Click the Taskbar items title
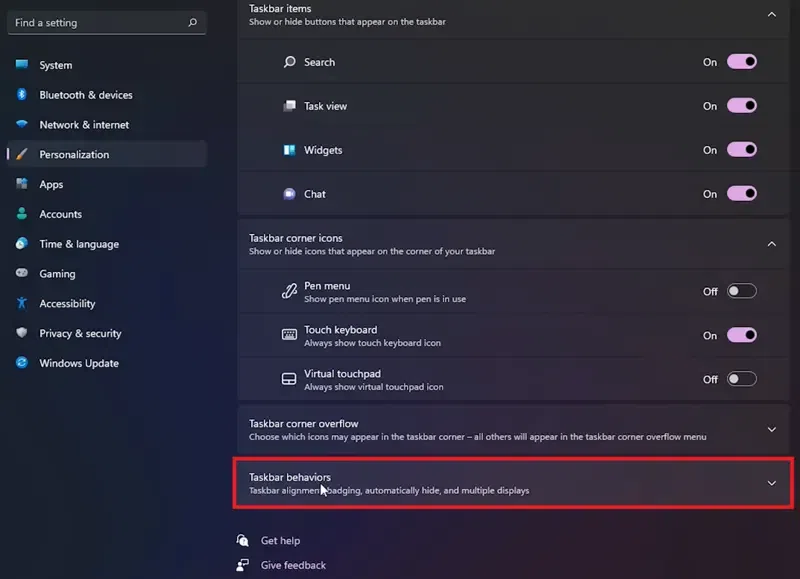800x579 pixels. tap(280, 8)
